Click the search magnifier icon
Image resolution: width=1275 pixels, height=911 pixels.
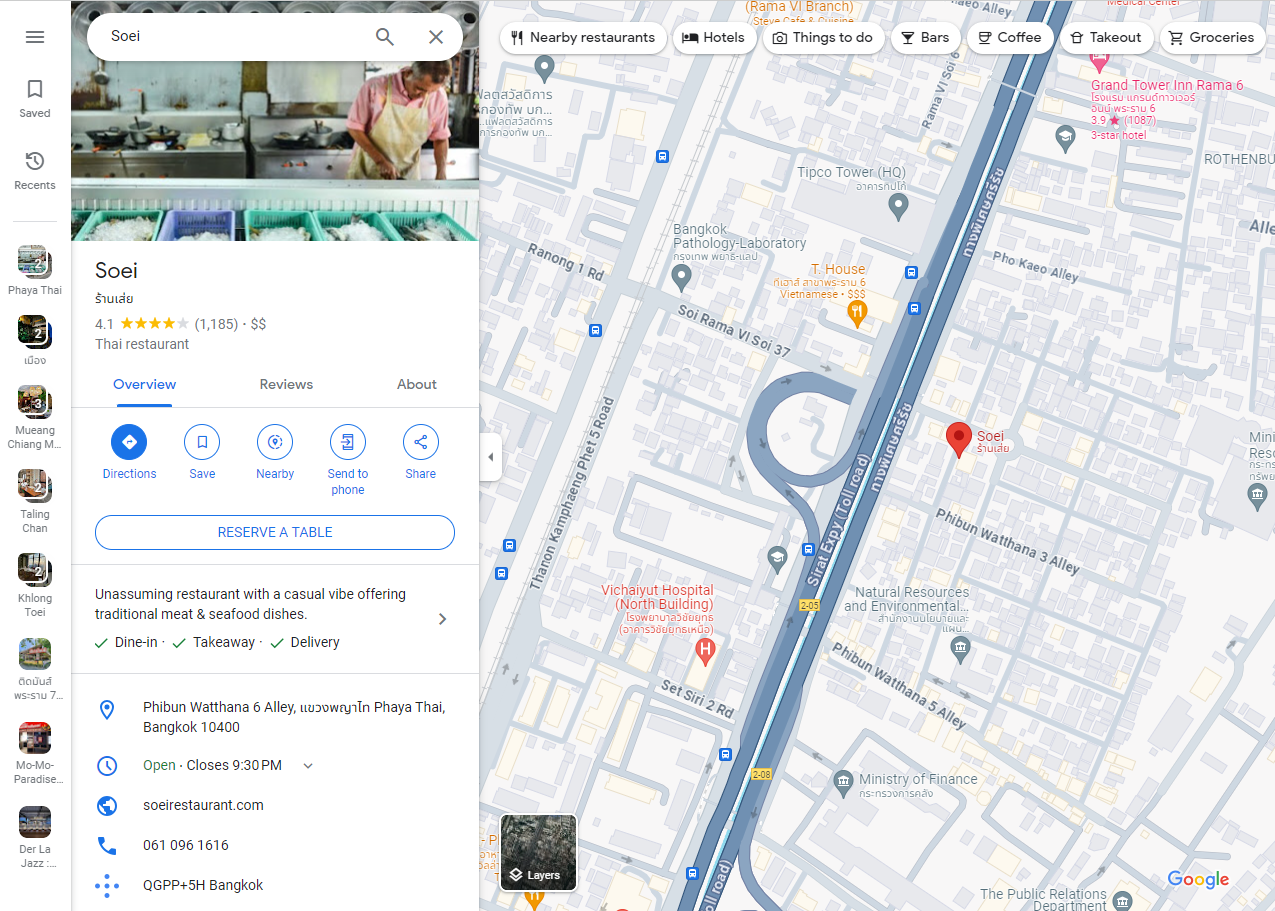click(384, 36)
